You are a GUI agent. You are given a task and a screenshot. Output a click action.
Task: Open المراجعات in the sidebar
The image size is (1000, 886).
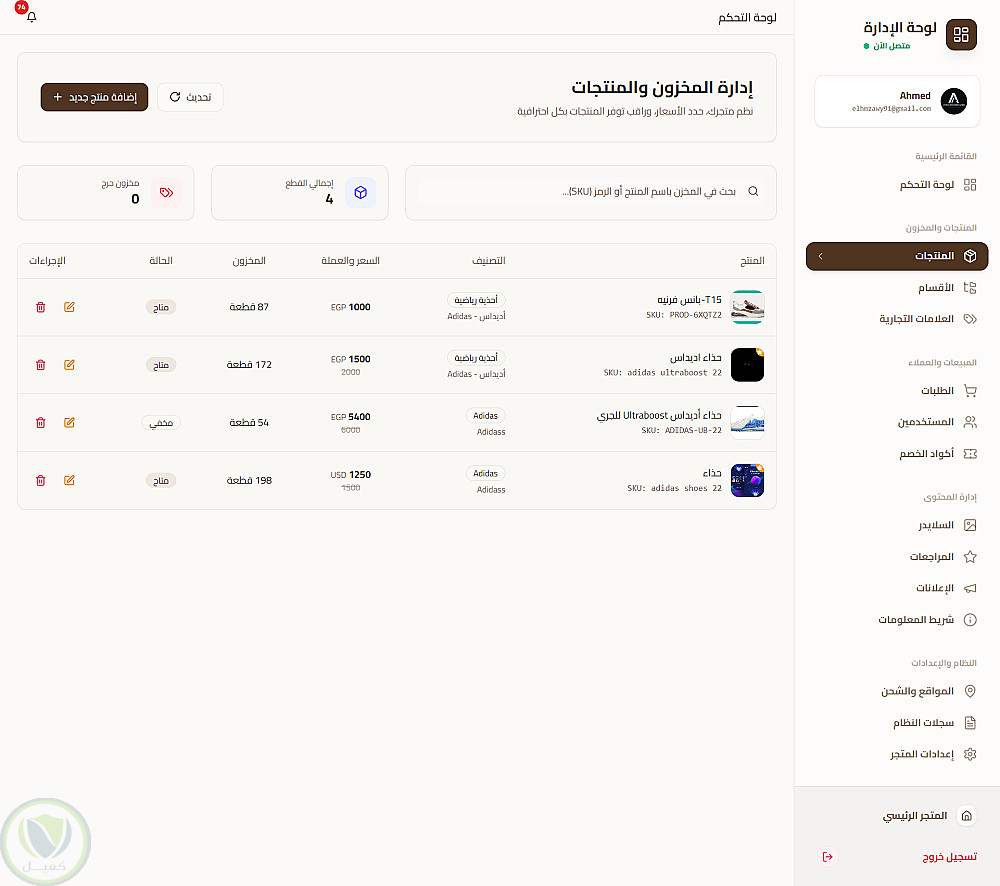click(897, 557)
